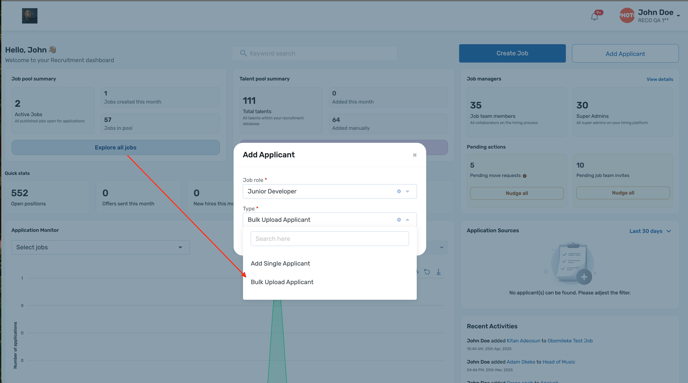Click the Create Job button
The height and width of the screenshot is (383, 688).
tap(512, 53)
